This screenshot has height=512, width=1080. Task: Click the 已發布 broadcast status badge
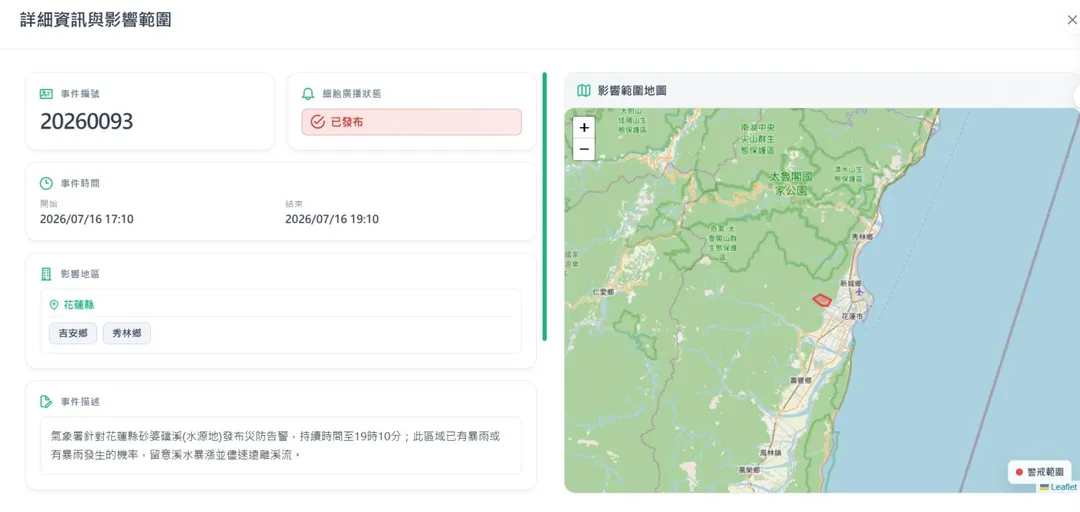click(411, 122)
